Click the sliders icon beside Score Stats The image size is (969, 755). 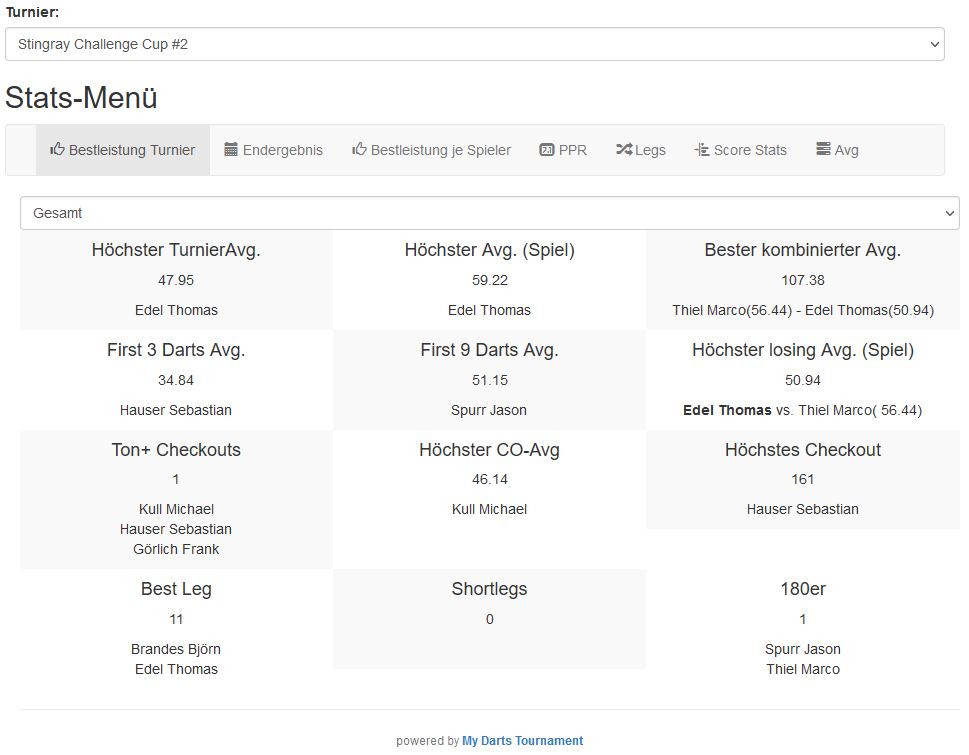pyautogui.click(x=701, y=150)
